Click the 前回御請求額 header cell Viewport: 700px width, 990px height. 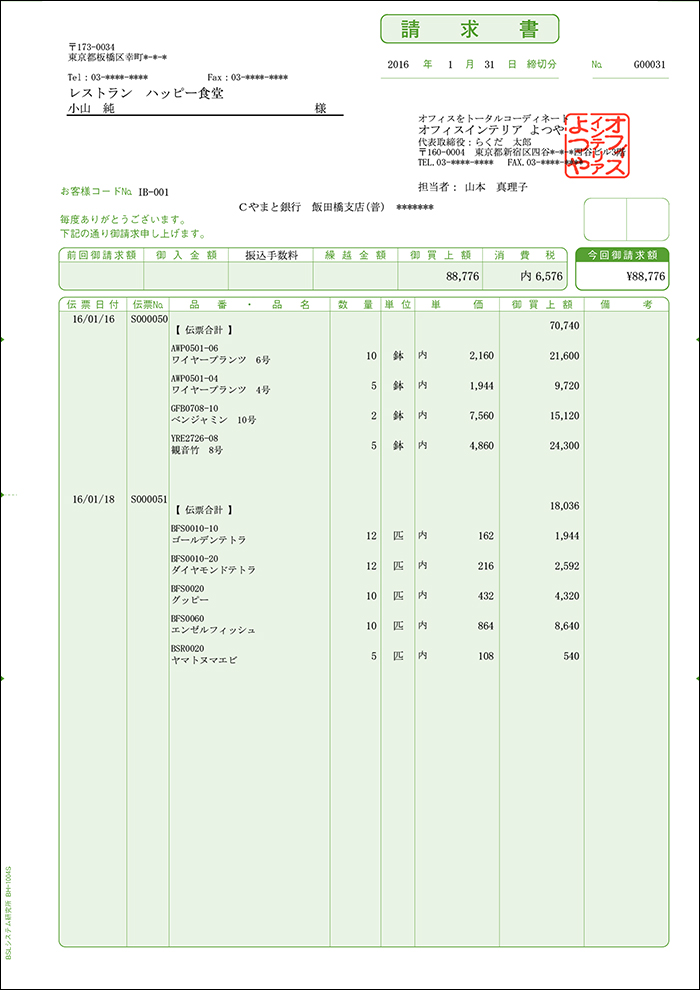pyautogui.click(x=101, y=254)
